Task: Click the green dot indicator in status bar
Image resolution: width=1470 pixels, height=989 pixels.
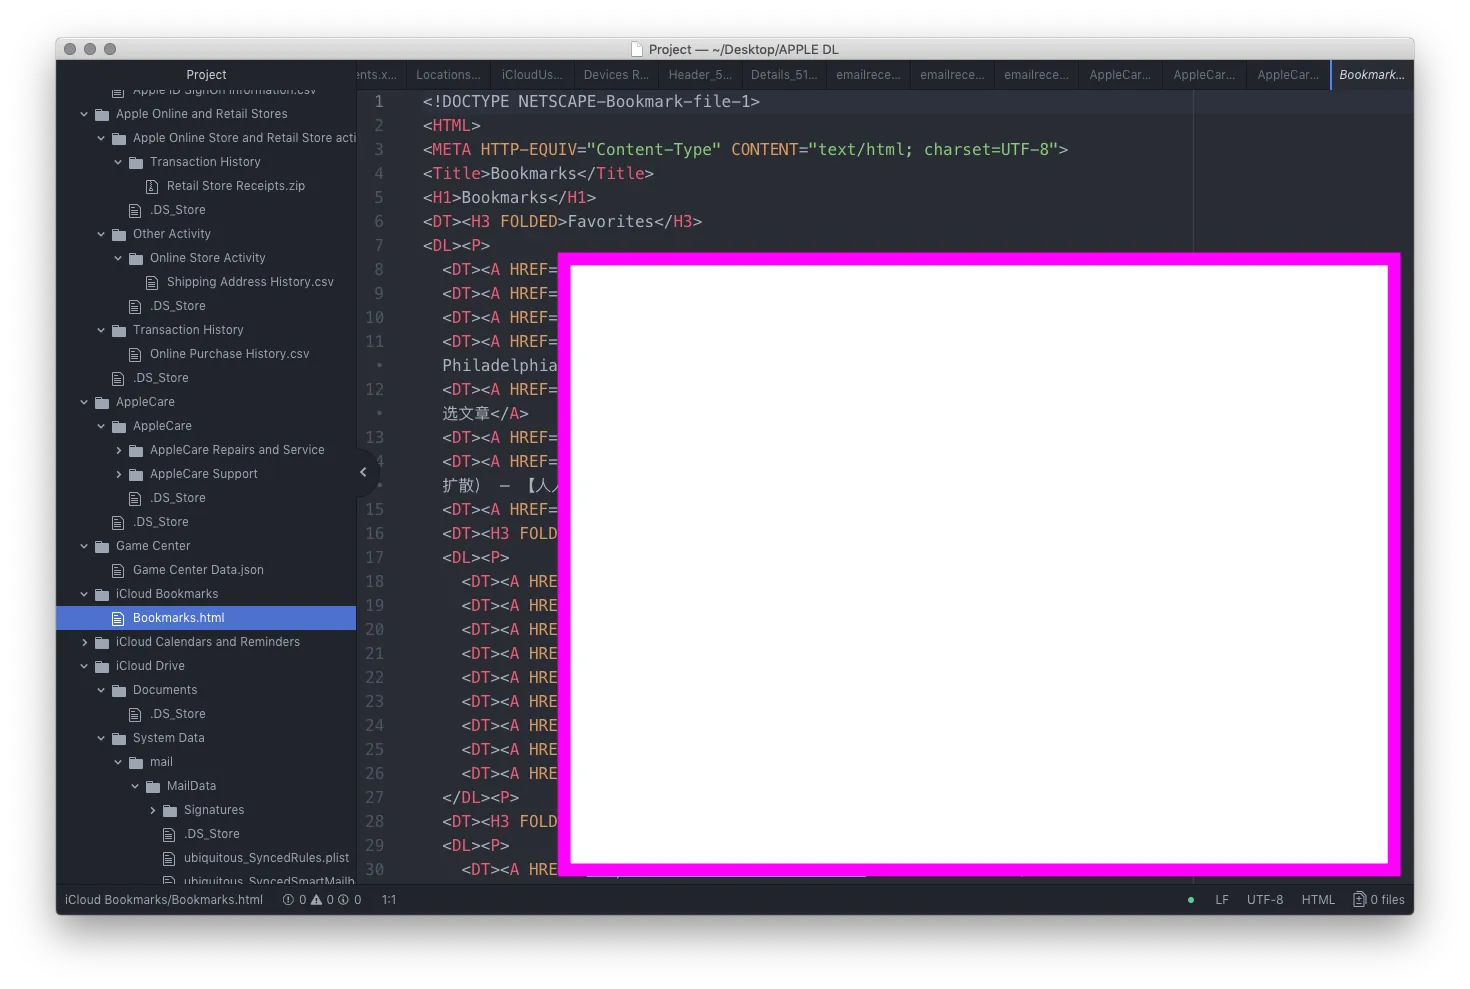Action: point(1190,900)
